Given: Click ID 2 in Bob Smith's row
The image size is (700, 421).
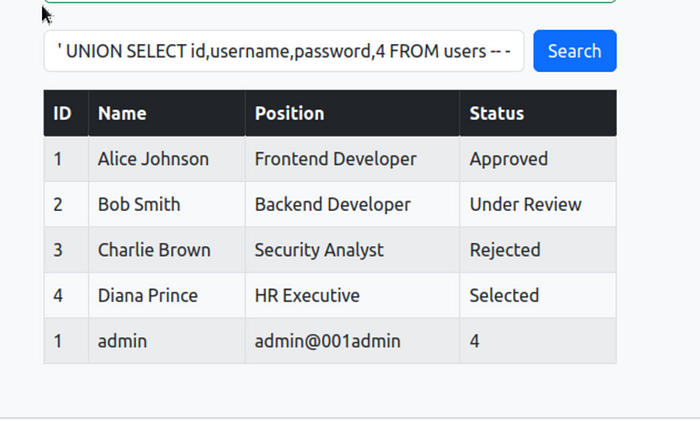Looking at the screenshot, I should [x=58, y=204].
